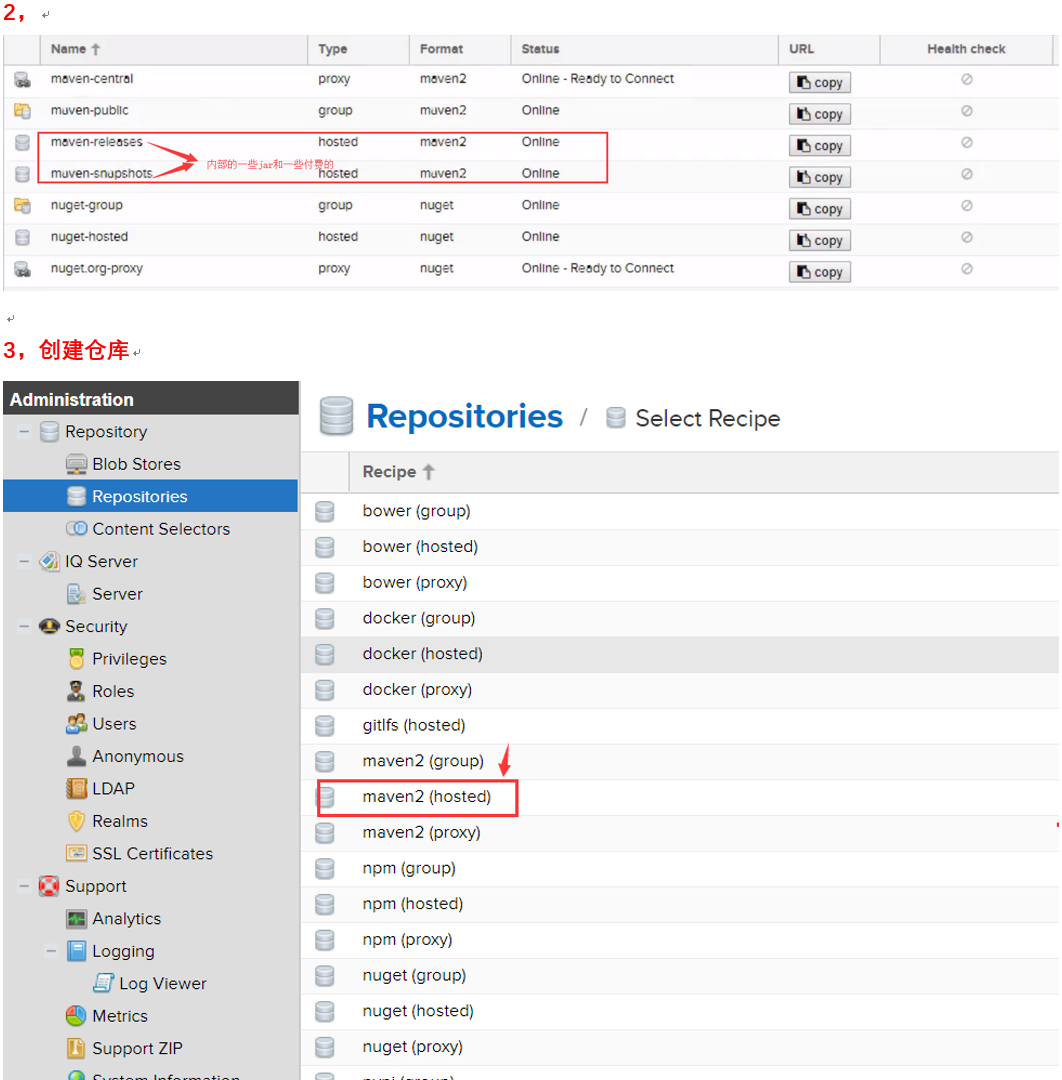1062x1080 pixels.
Task: Copy URL of maven-central repository
Action: tap(820, 83)
